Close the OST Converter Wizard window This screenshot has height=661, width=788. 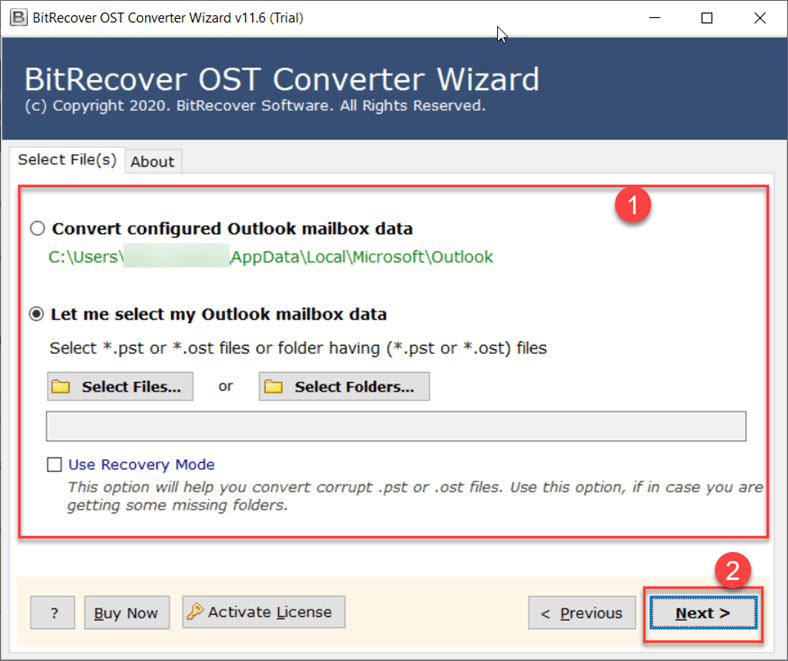[x=760, y=18]
